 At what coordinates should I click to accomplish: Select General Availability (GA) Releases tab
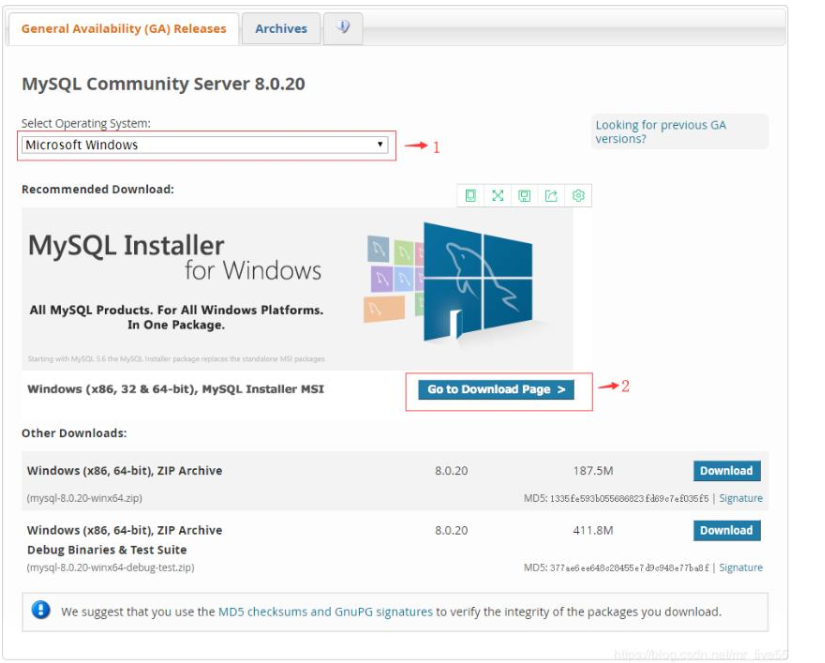point(124,28)
